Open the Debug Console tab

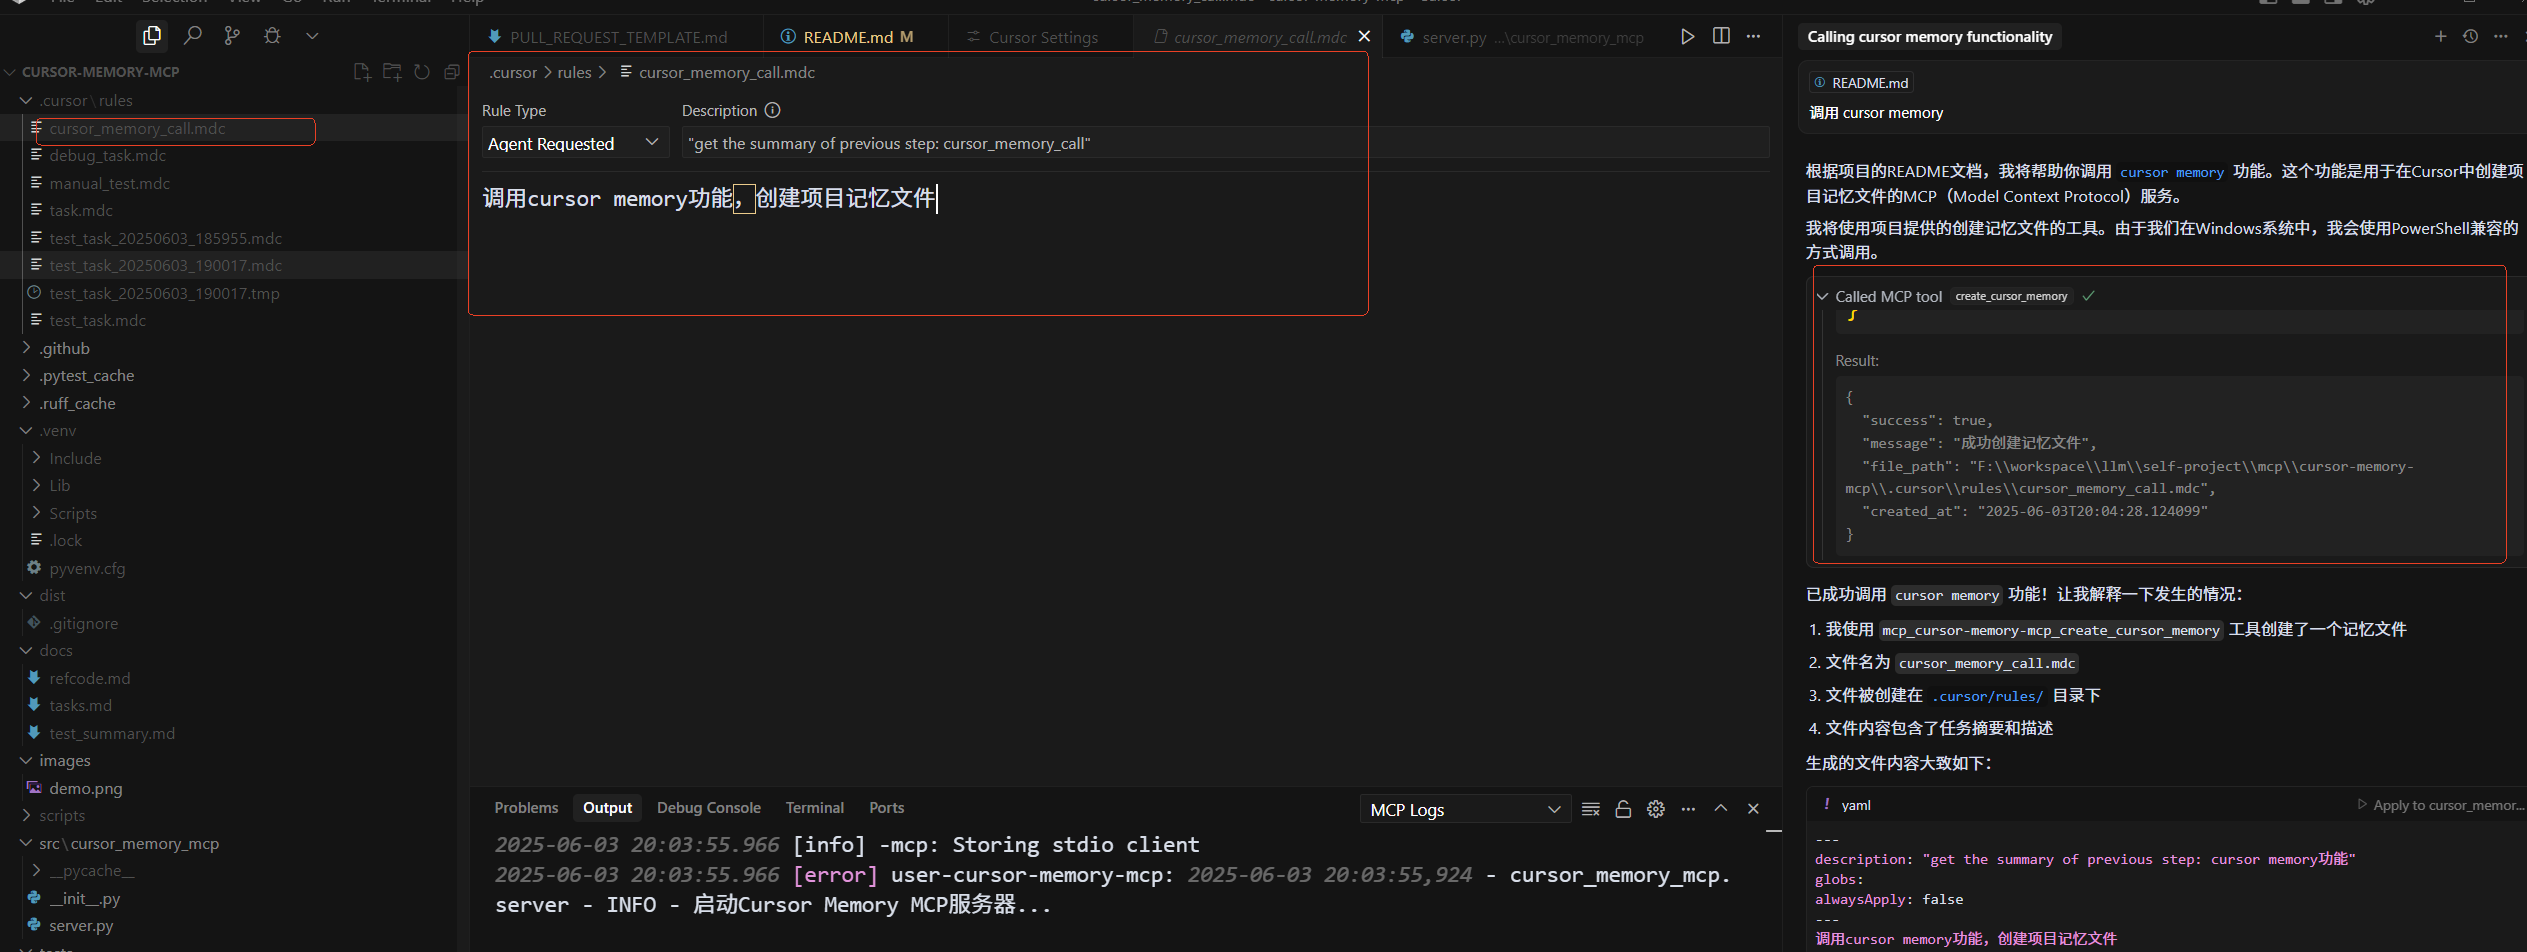[x=708, y=808]
